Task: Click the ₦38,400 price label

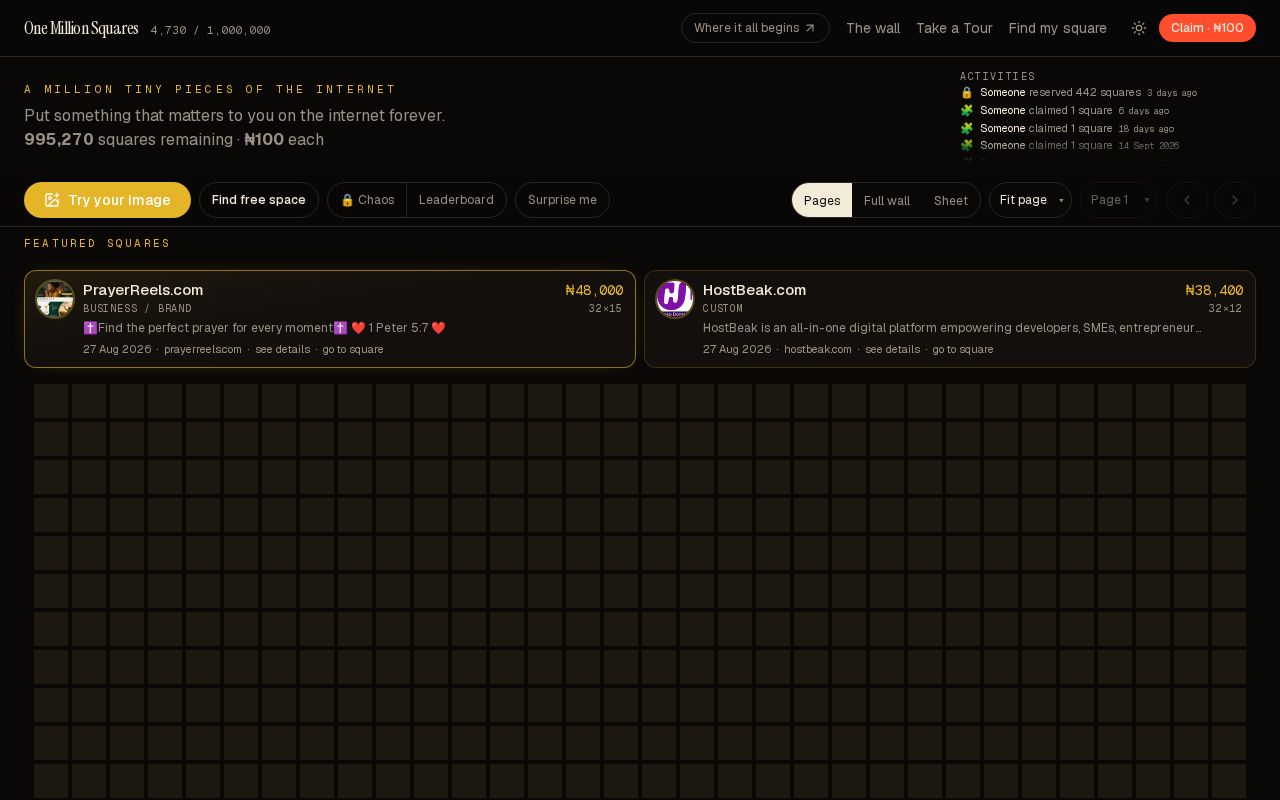Action: tap(1214, 290)
